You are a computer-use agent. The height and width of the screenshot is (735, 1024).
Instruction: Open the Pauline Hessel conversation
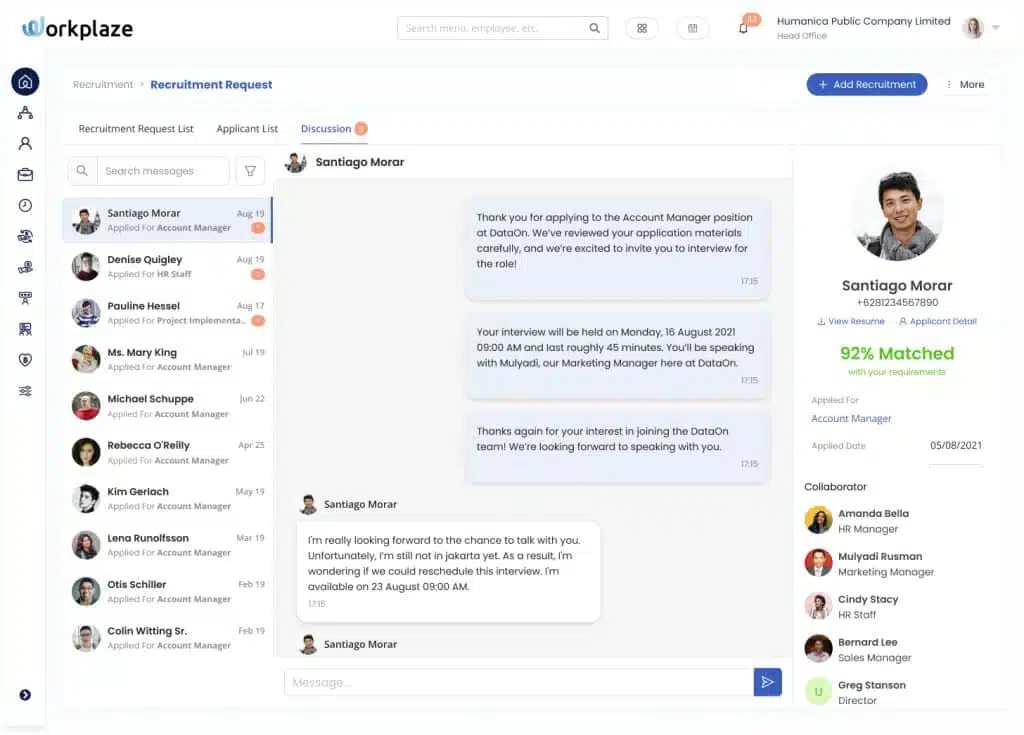point(167,313)
